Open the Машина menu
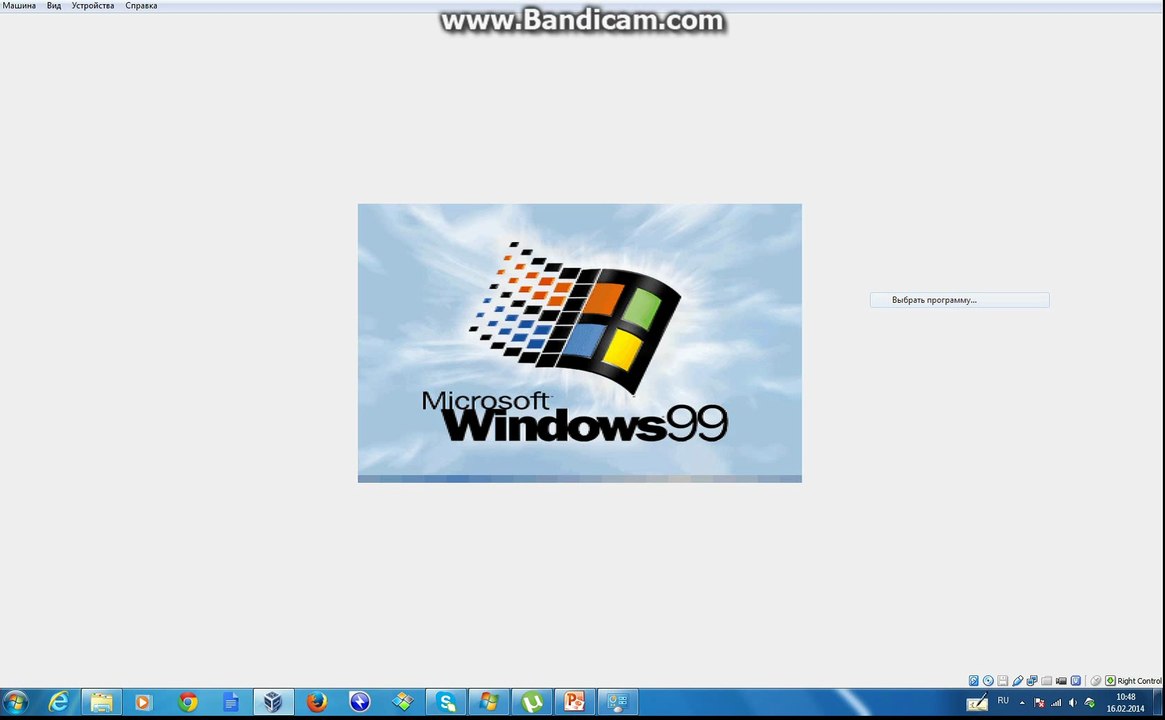The width and height of the screenshot is (1165, 720). point(19,5)
